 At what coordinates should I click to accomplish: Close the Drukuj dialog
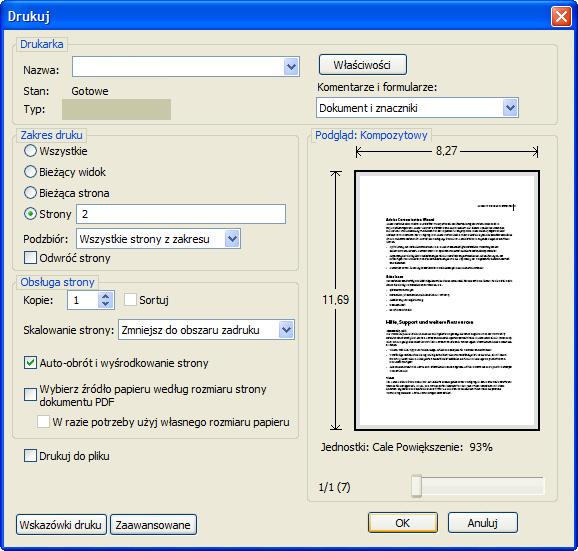click(x=561, y=16)
